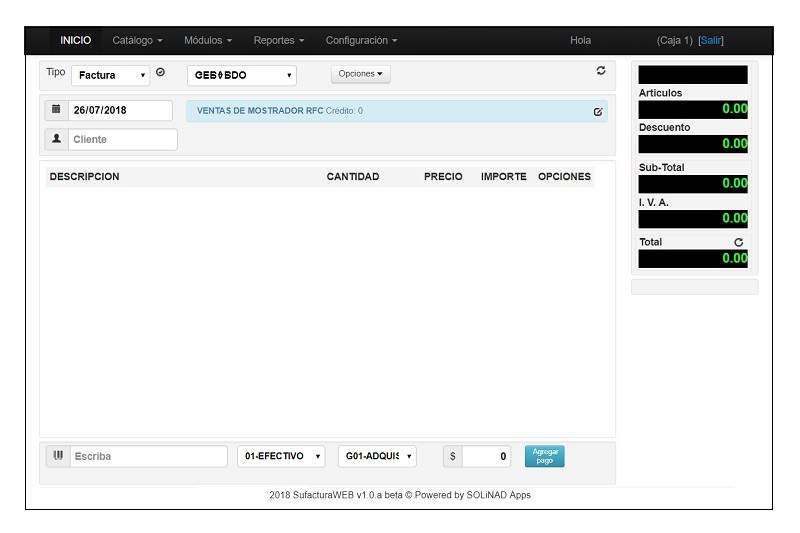Open the Reportes menu
Image resolution: width=800 pixels, height=533 pixels.
pos(279,40)
